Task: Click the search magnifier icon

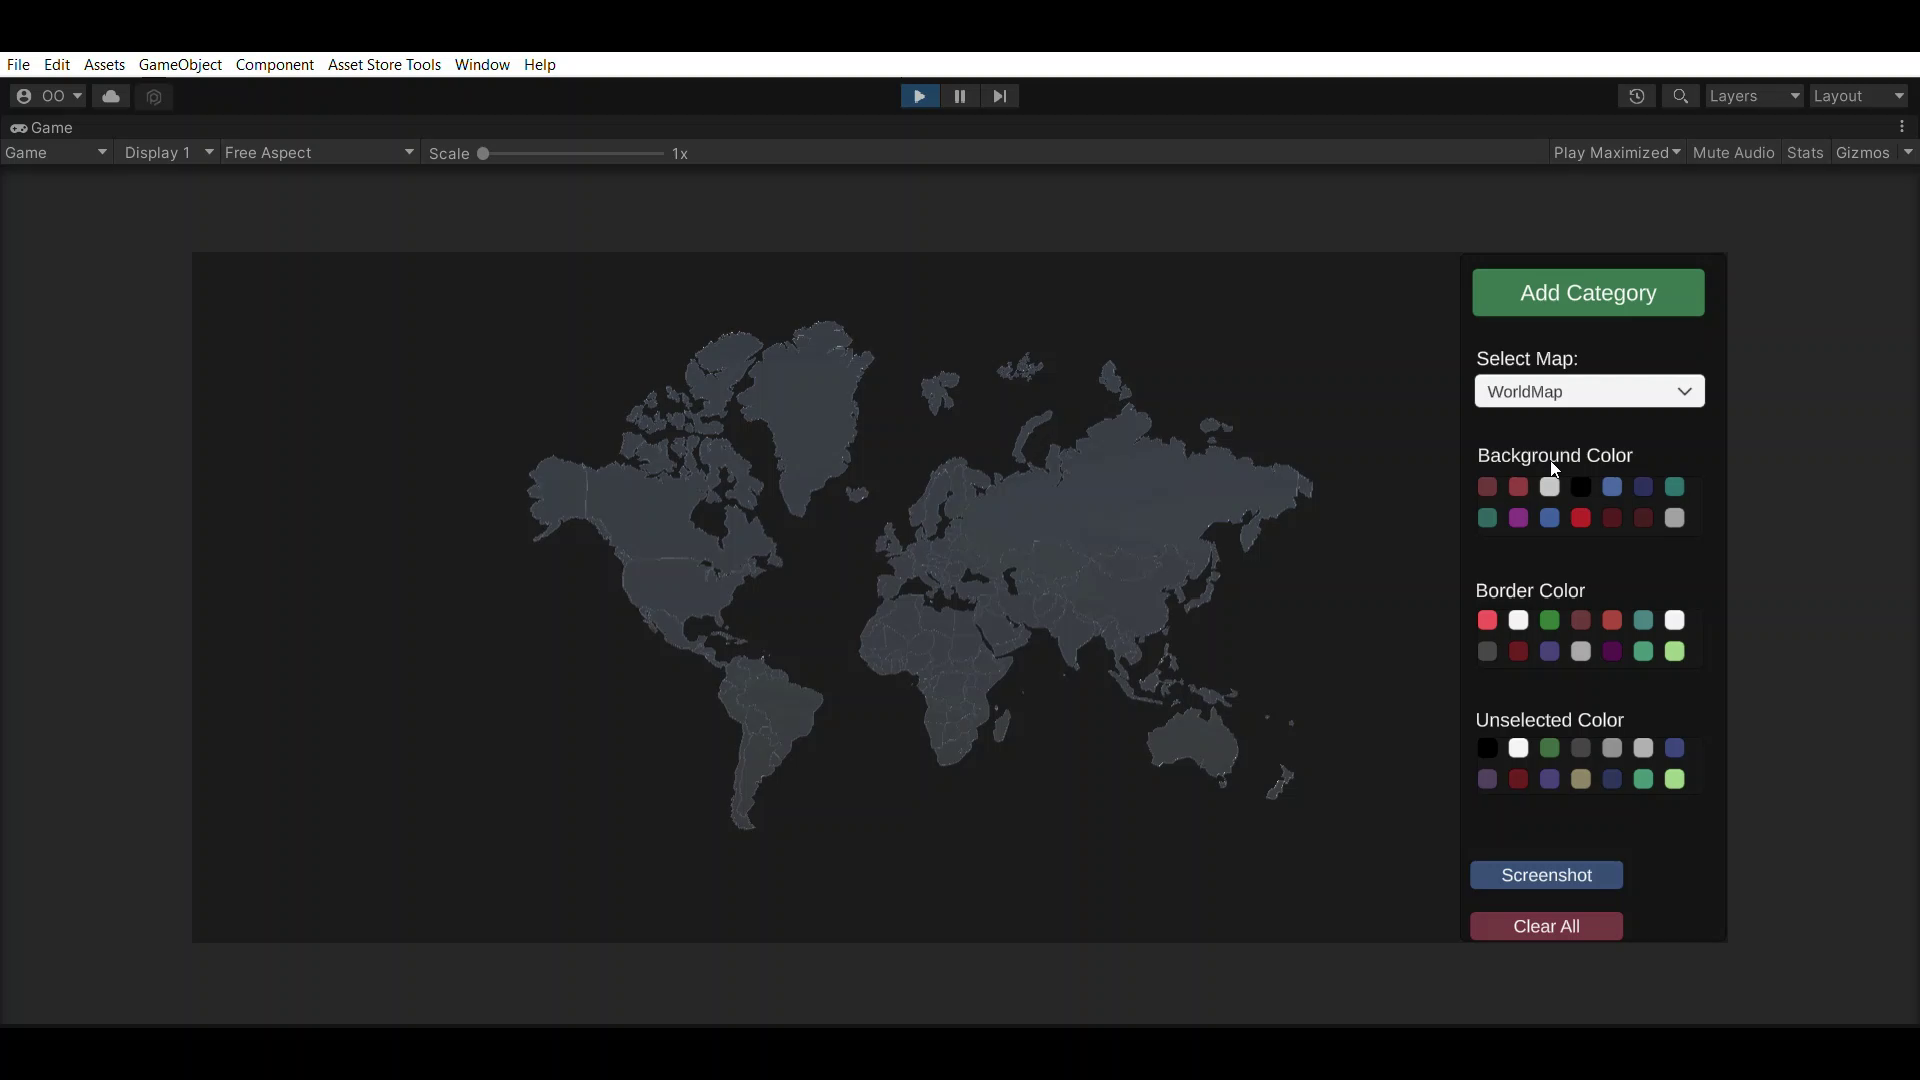Action: 1681,96
